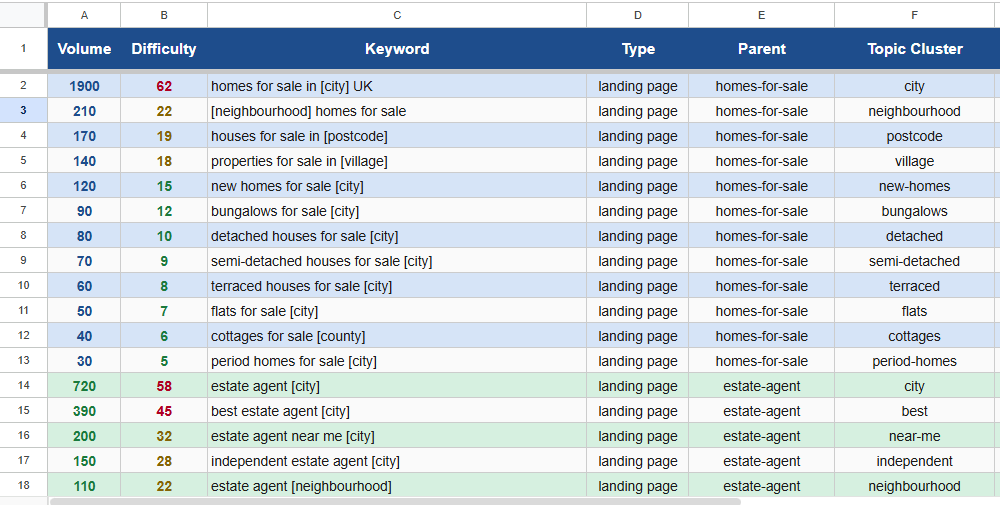
Task: Select topic cluster 'village' cell
Action: point(915,161)
